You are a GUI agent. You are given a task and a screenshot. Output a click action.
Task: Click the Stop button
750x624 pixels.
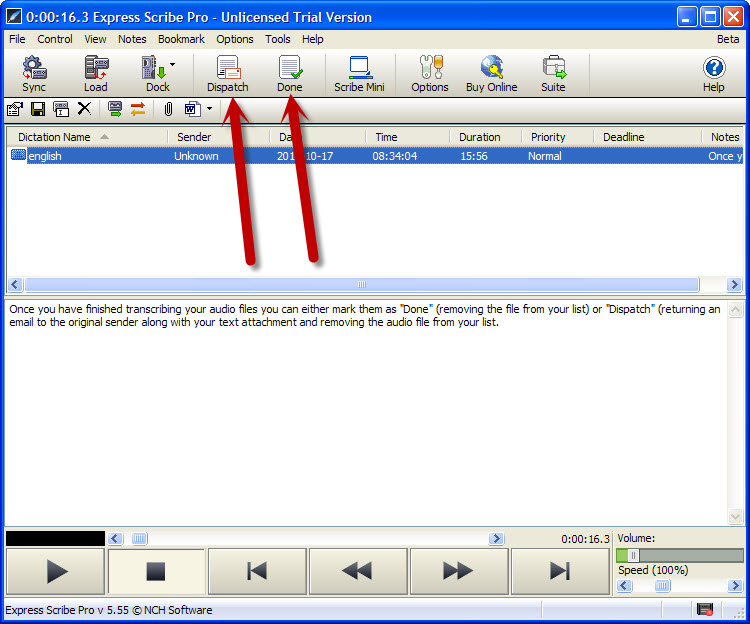tap(156, 571)
